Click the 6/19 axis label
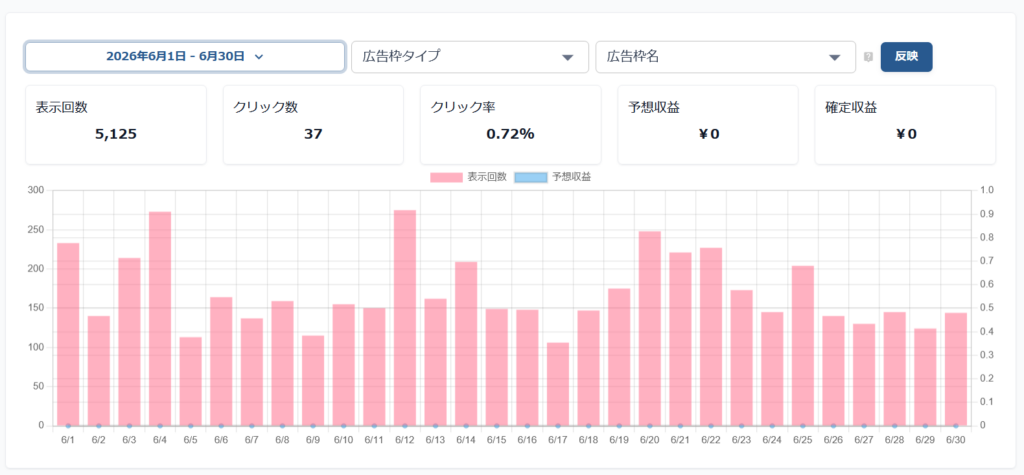 pyautogui.click(x=619, y=440)
